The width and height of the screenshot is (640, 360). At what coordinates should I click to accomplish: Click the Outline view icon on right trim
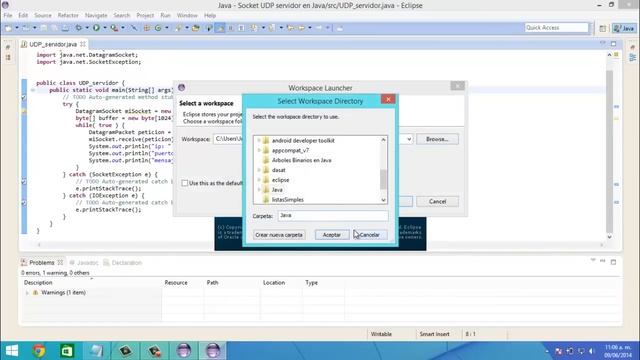pos(633,58)
